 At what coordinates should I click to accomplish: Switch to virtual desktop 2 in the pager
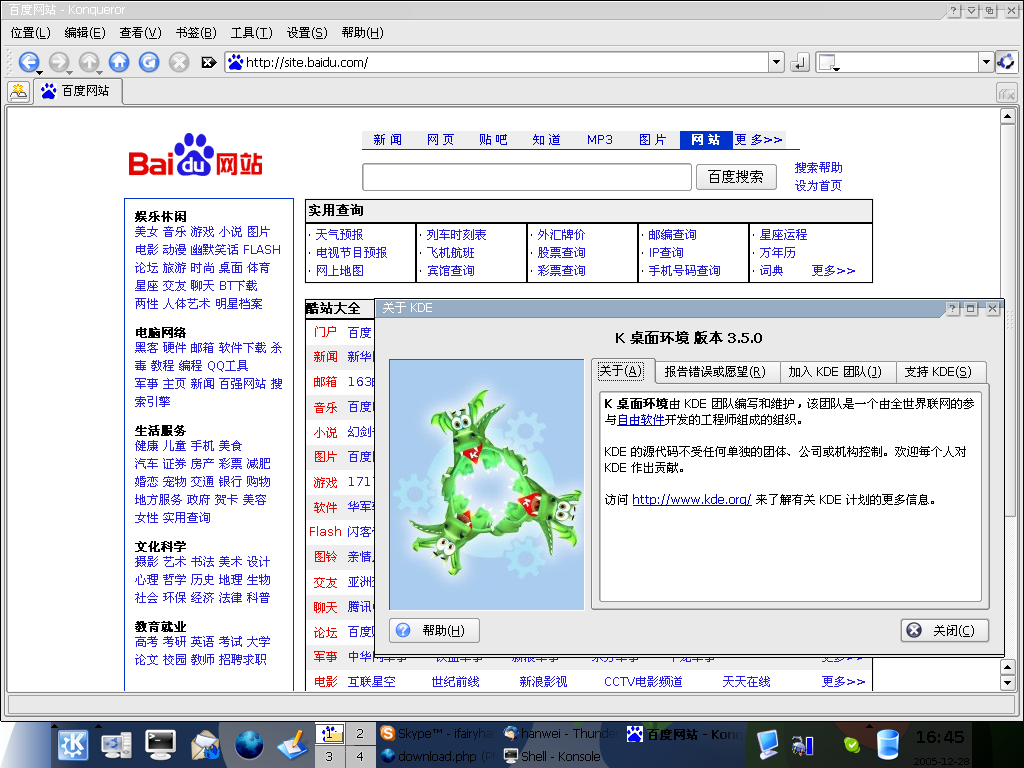pyautogui.click(x=360, y=733)
